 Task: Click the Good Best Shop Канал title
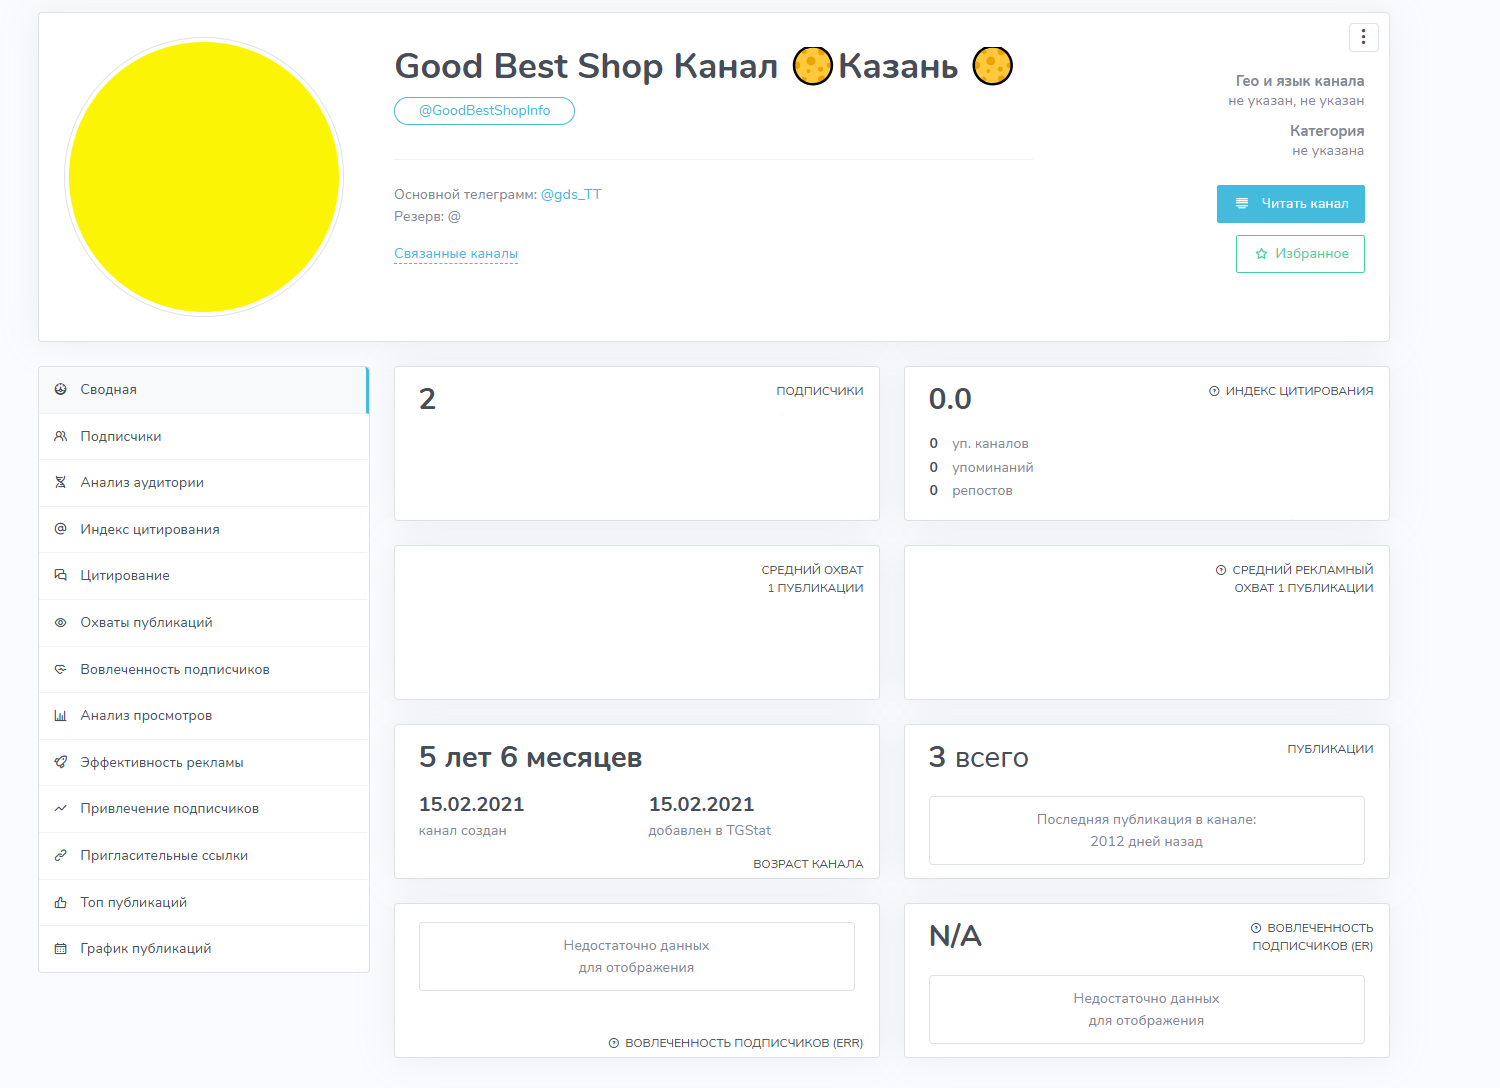click(586, 66)
